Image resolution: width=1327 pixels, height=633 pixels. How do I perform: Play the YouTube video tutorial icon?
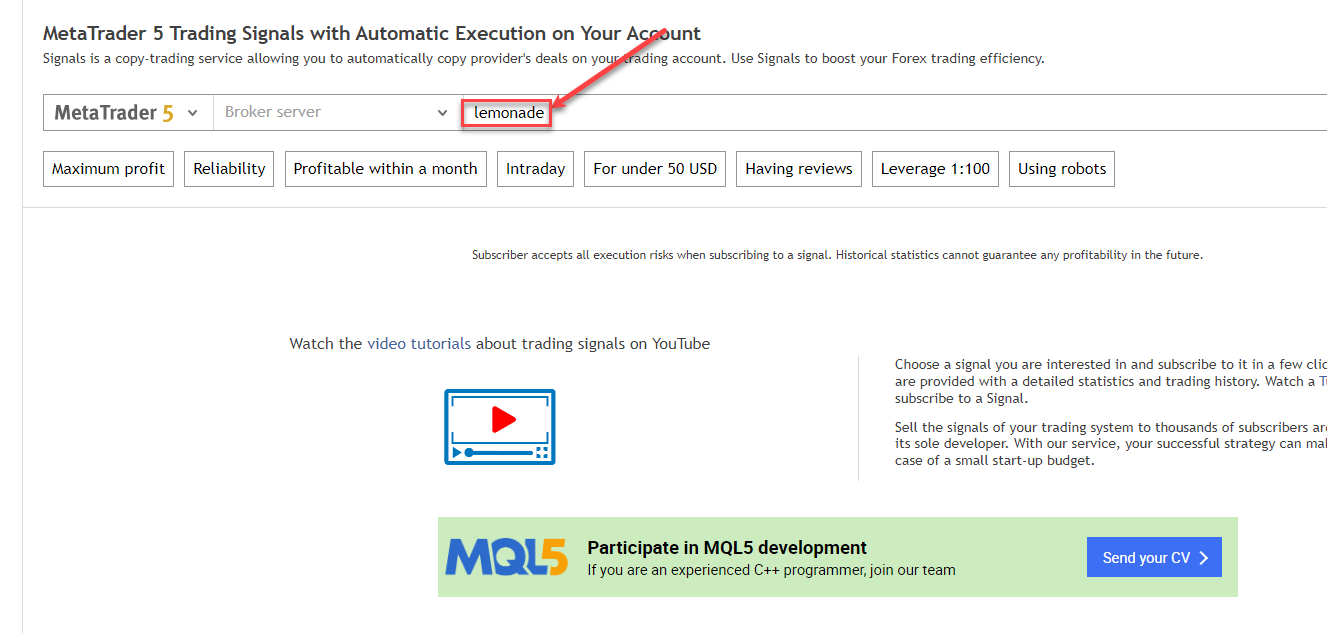tap(500, 427)
